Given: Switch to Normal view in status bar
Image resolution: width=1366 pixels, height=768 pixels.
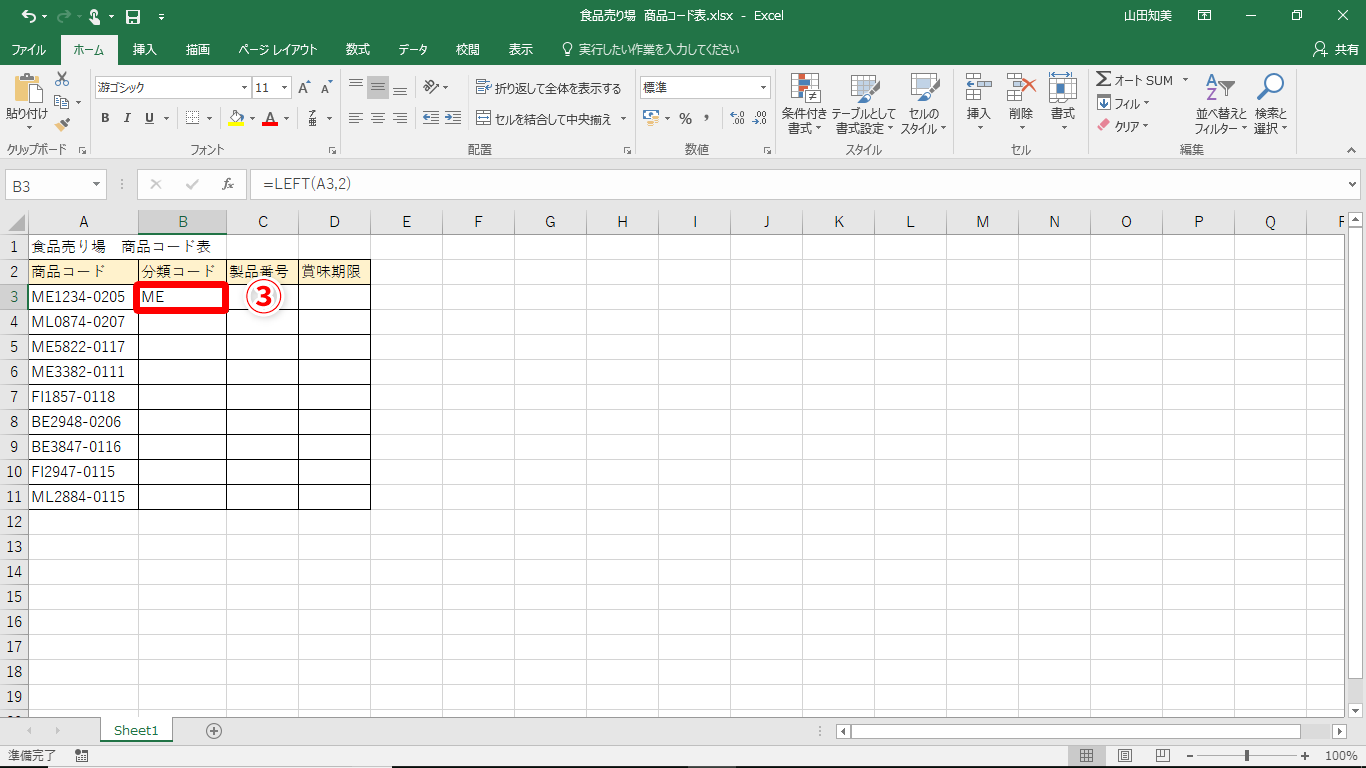Looking at the screenshot, I should (1089, 756).
